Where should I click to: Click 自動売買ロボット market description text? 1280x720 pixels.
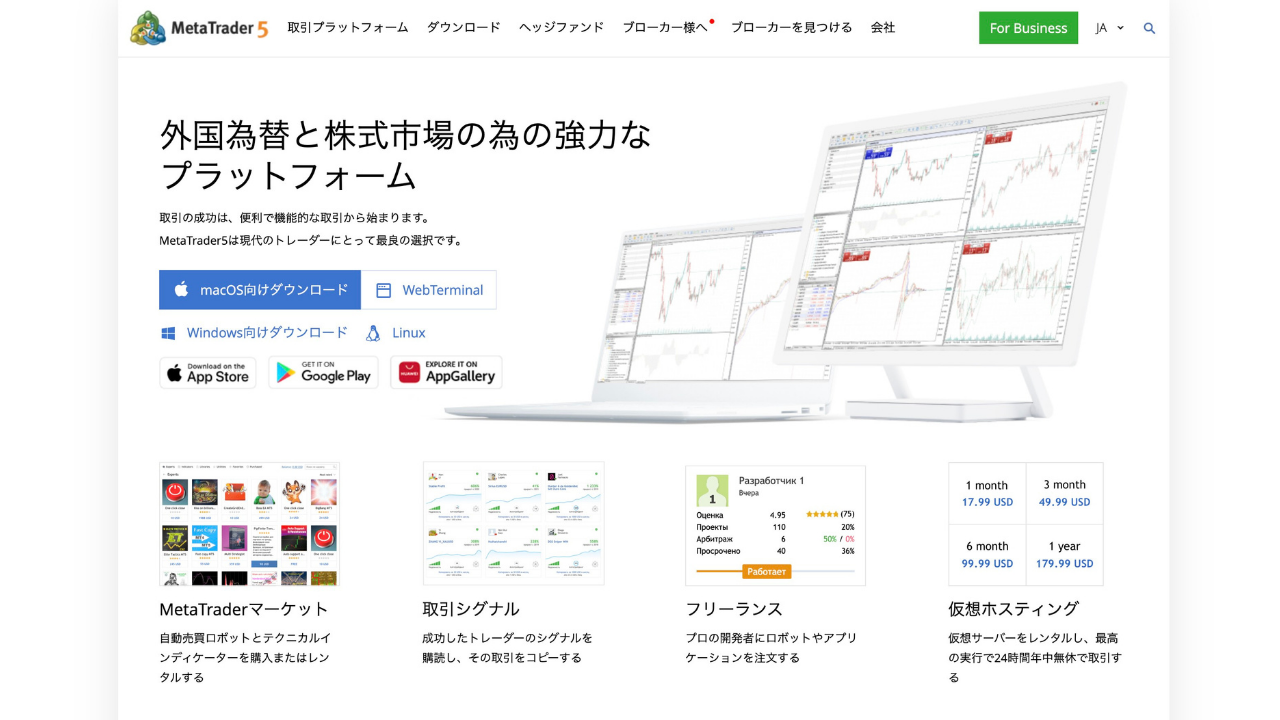(x=245, y=657)
